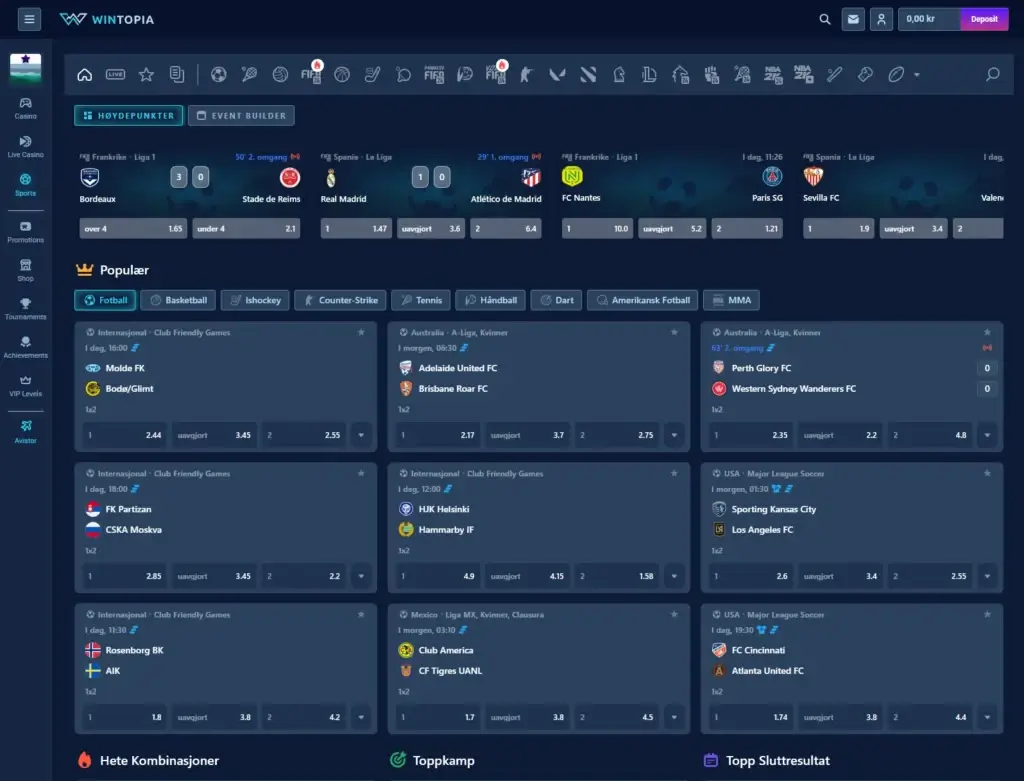This screenshot has width=1024, height=781.
Task: Select the ice hockey stick icon
Action: coord(372,74)
